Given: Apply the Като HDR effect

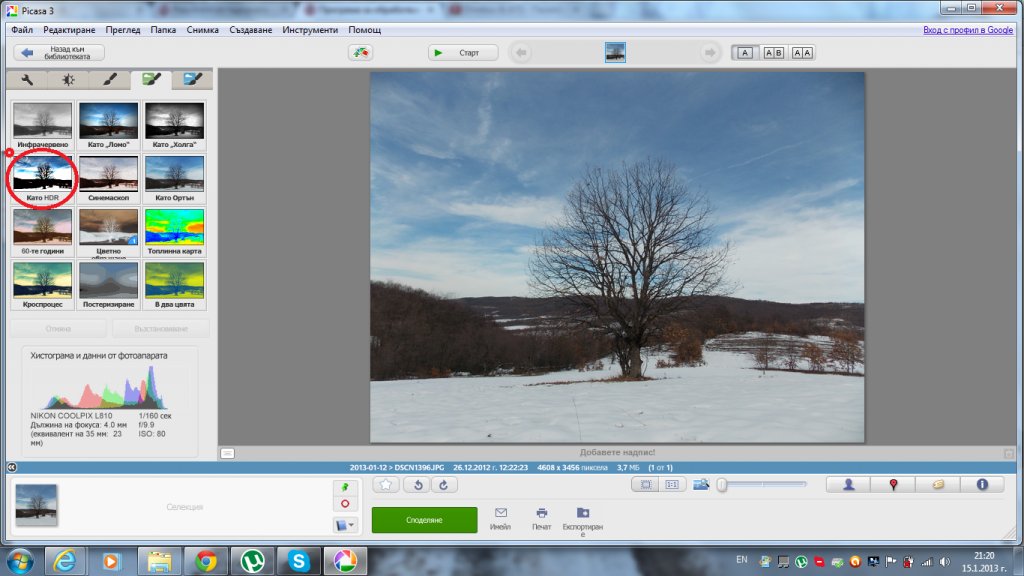Looking at the screenshot, I should [42, 178].
